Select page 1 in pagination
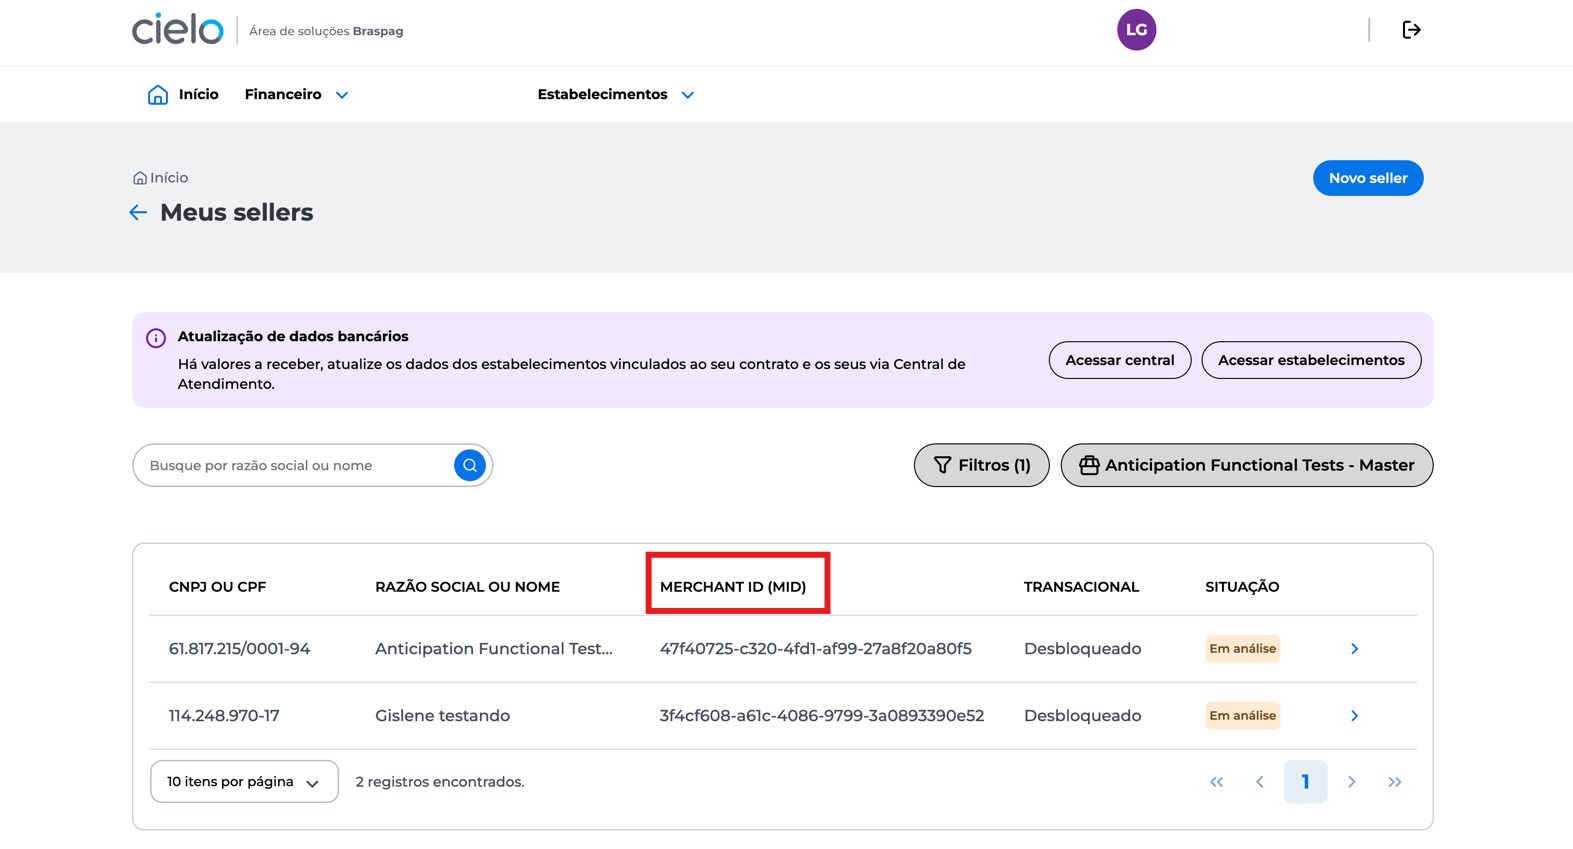Viewport: 1573px width, 849px height. [1305, 782]
